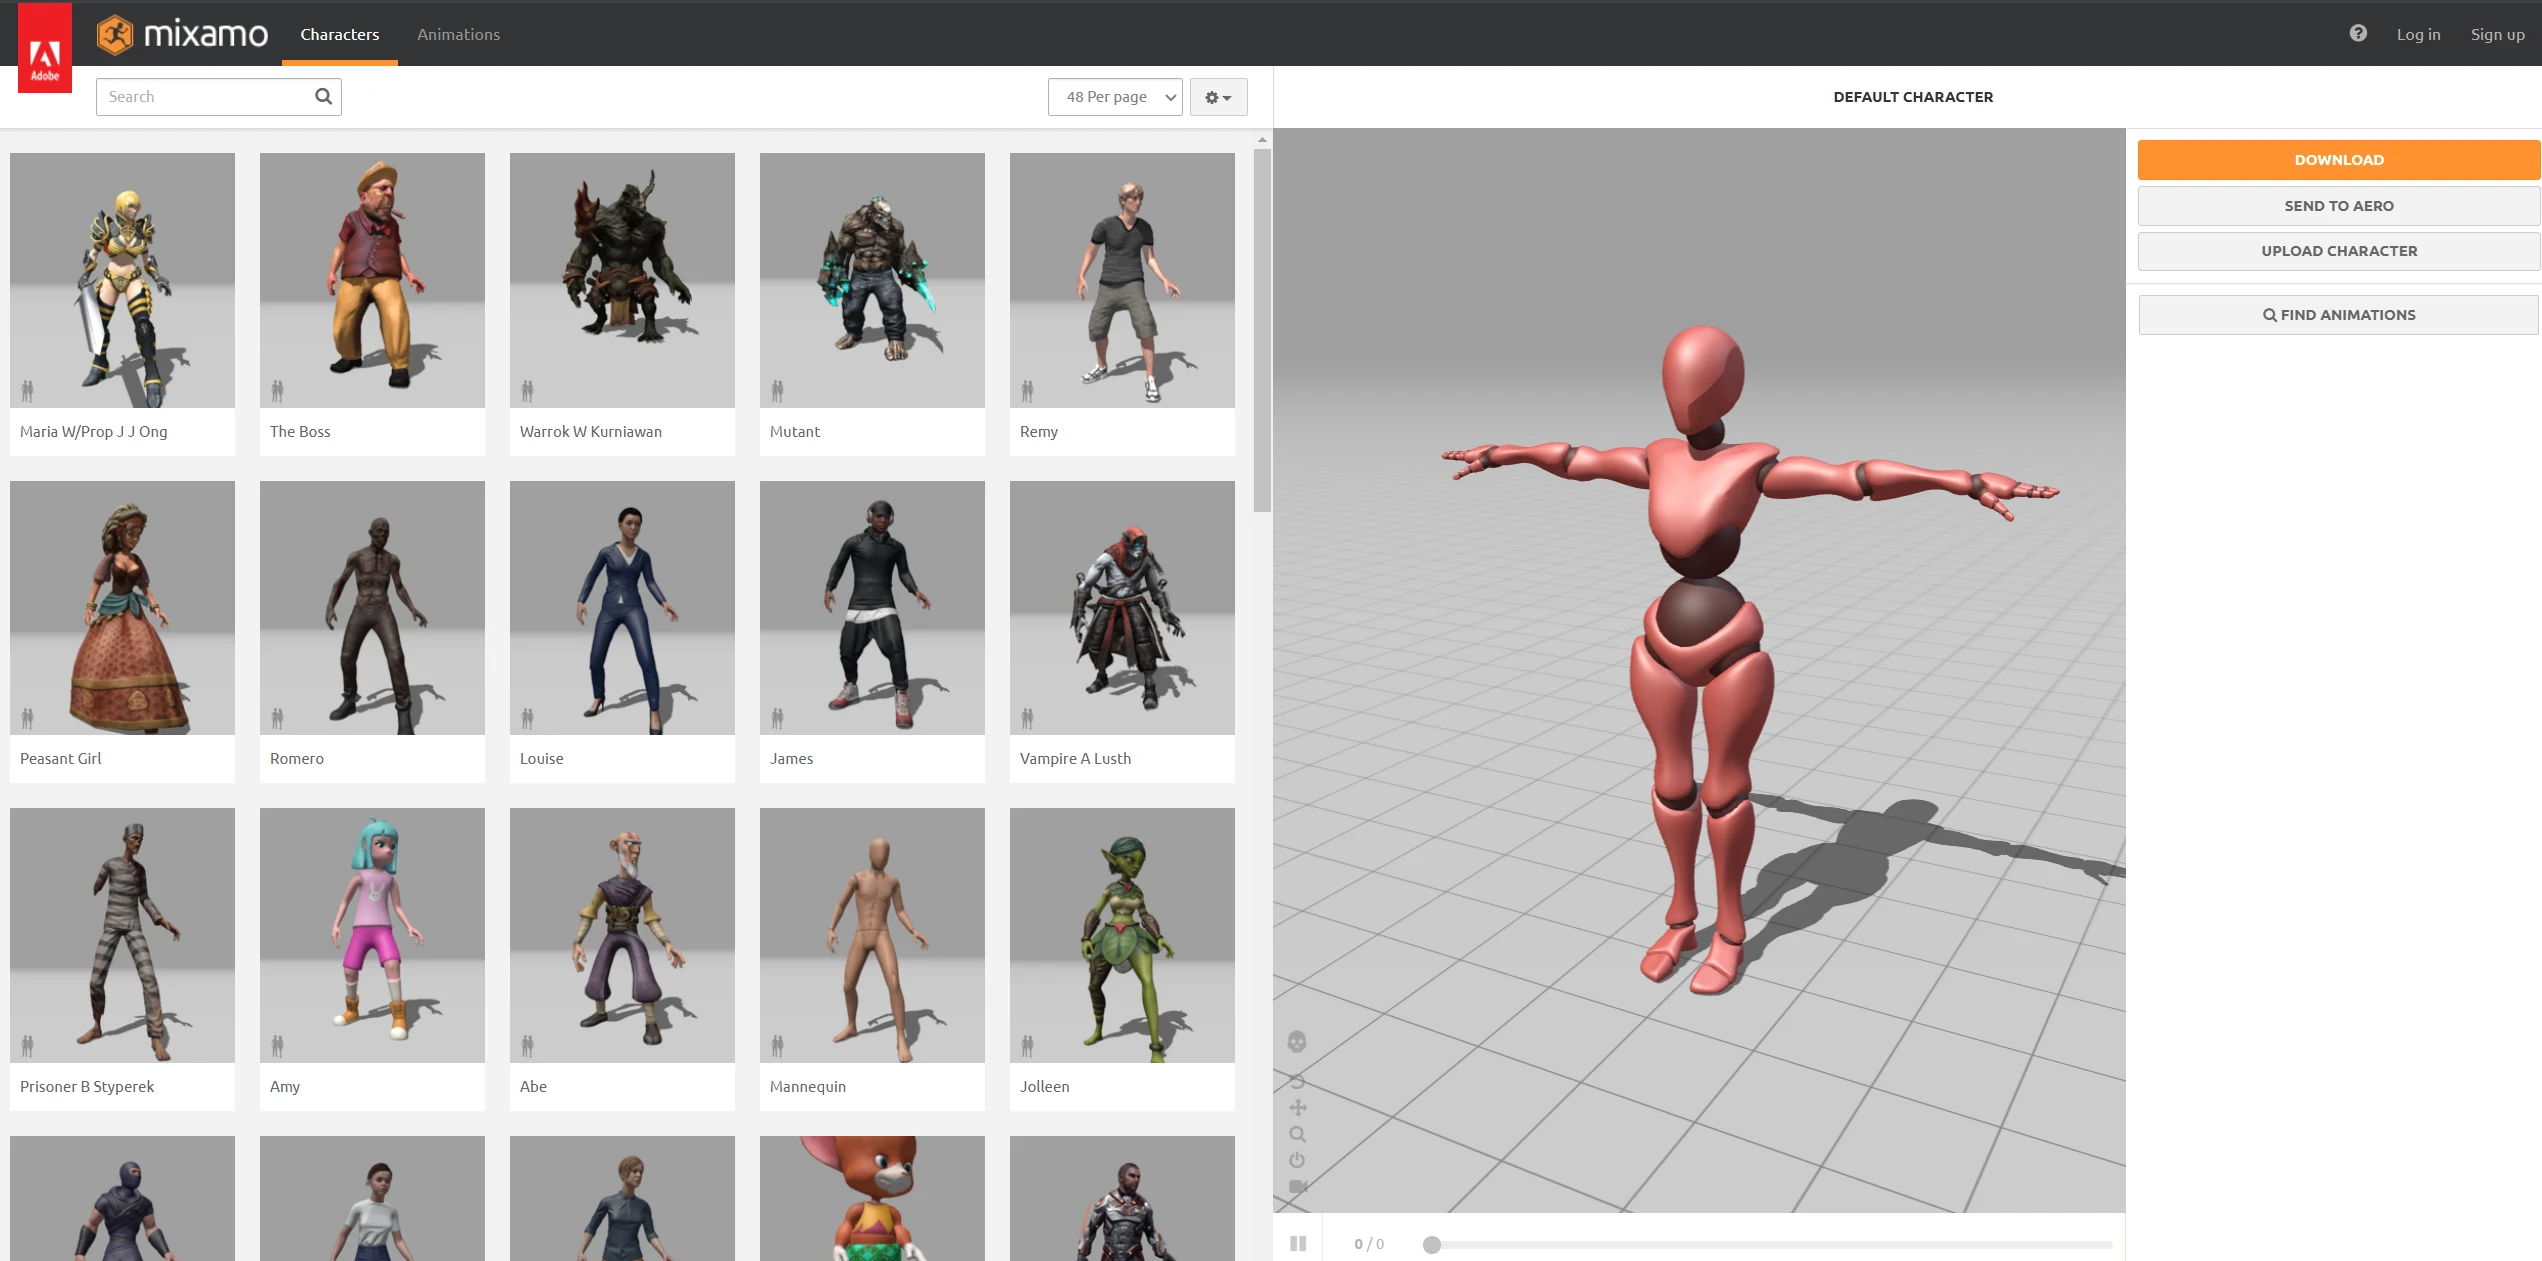The height and width of the screenshot is (1261, 2542).
Task: Click the character list scrollbar
Action: point(1262,330)
